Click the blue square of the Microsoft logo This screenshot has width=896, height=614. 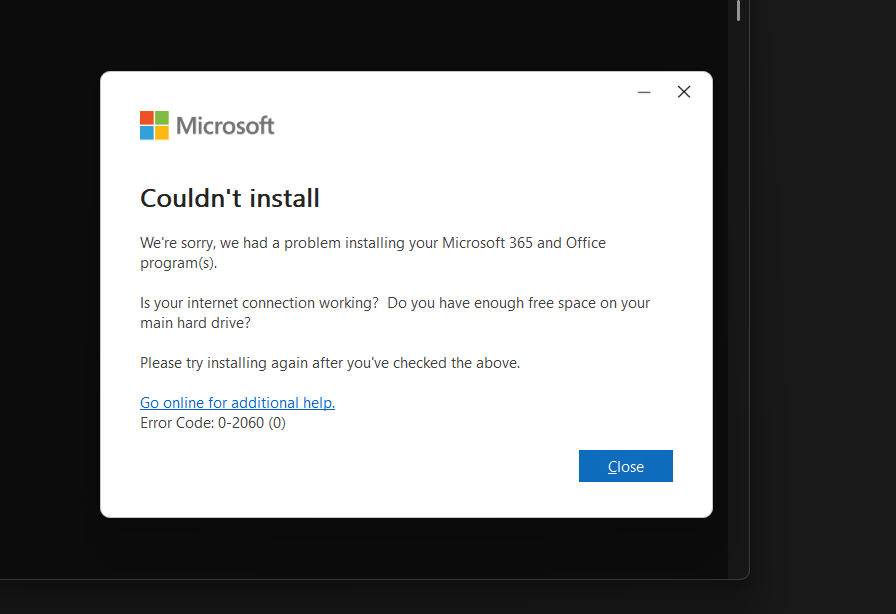click(x=147, y=133)
